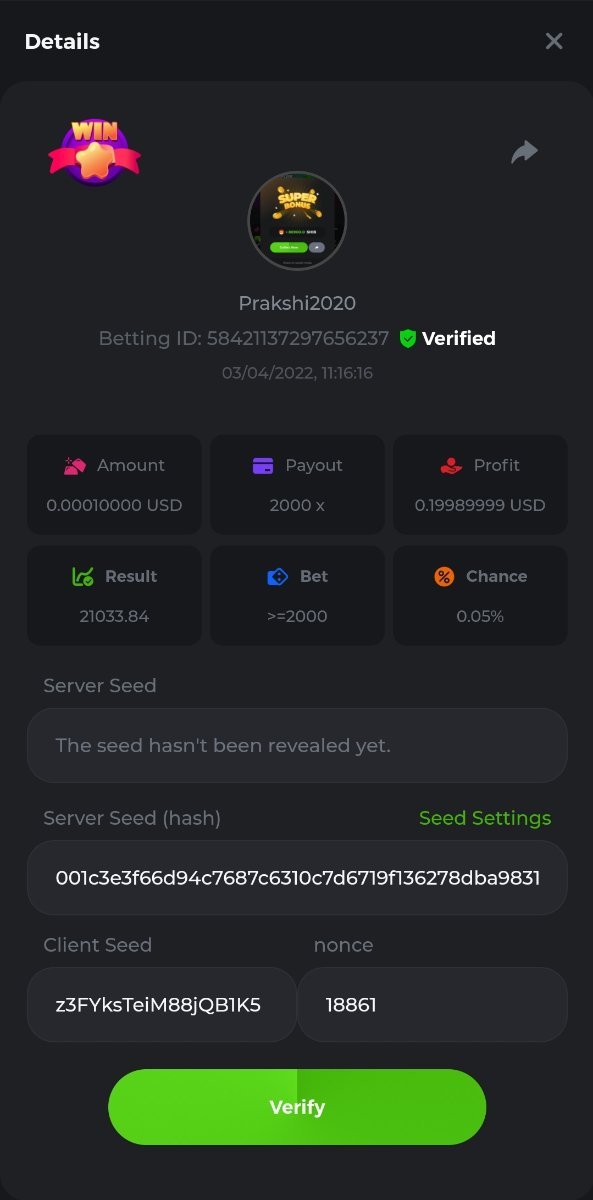Click the Server Seed field

pos(297,745)
